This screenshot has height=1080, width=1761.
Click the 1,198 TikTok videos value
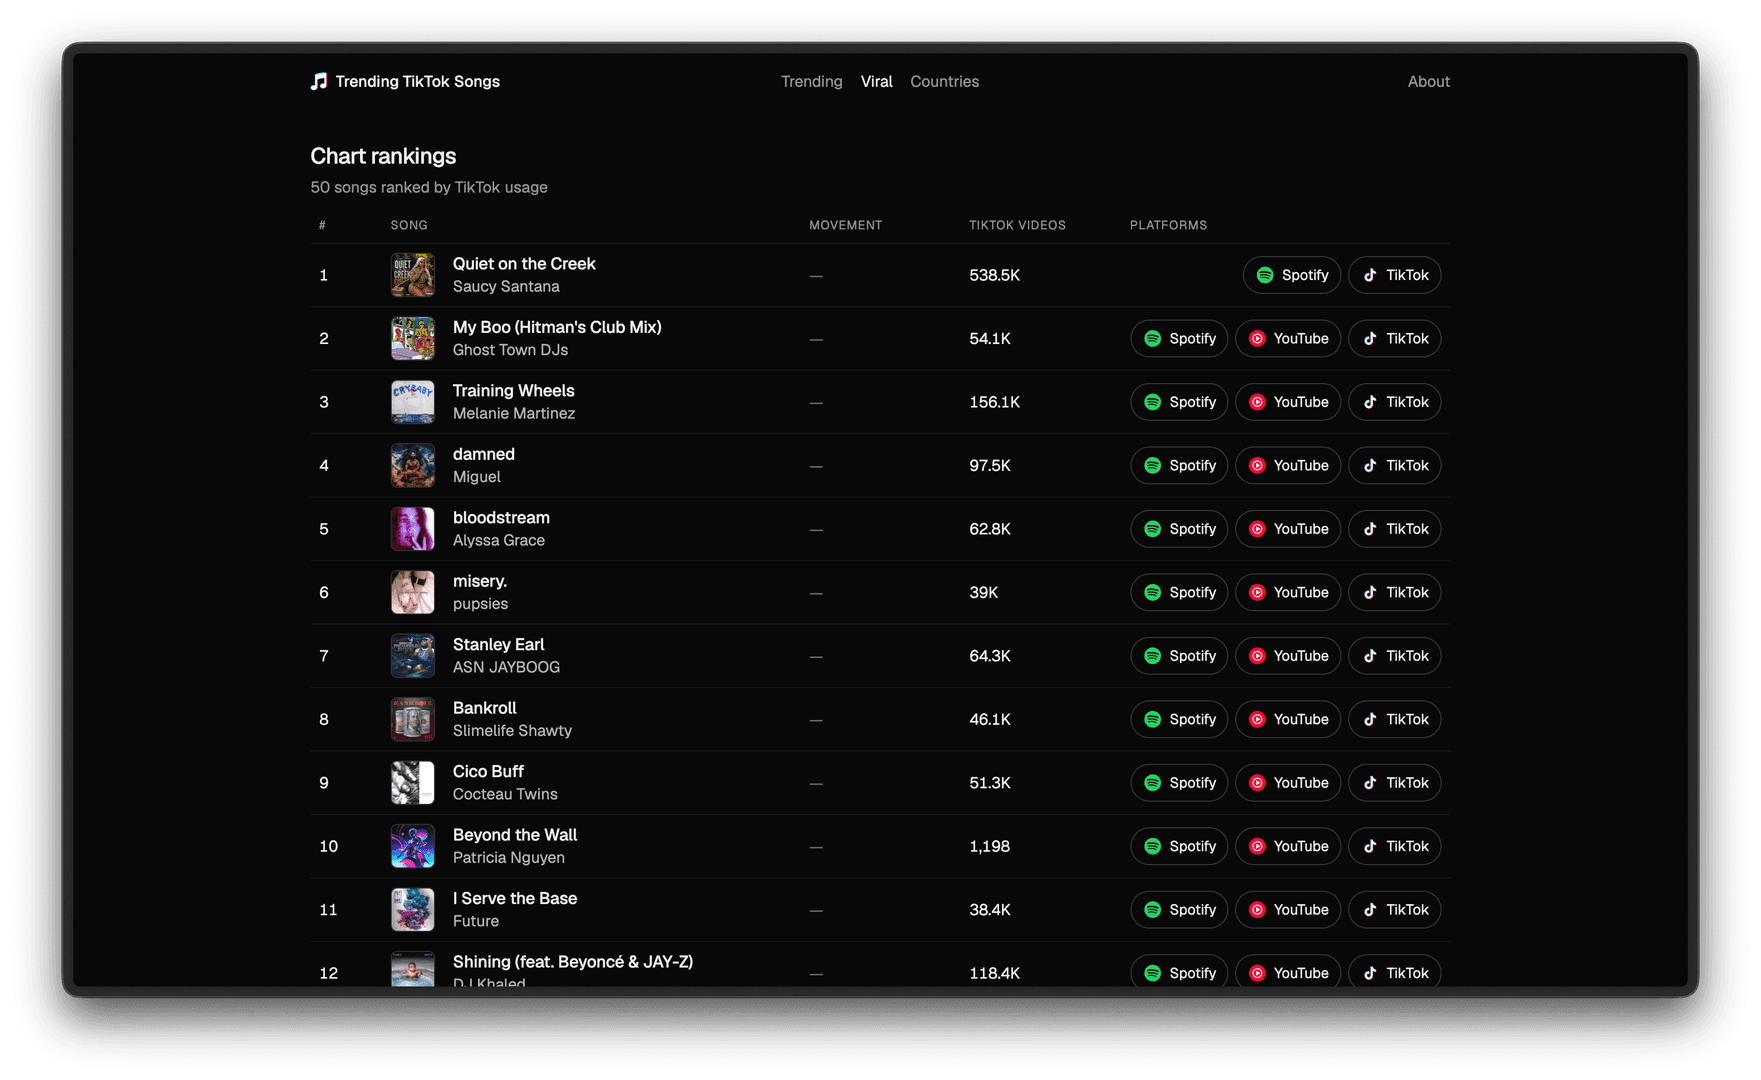click(989, 847)
